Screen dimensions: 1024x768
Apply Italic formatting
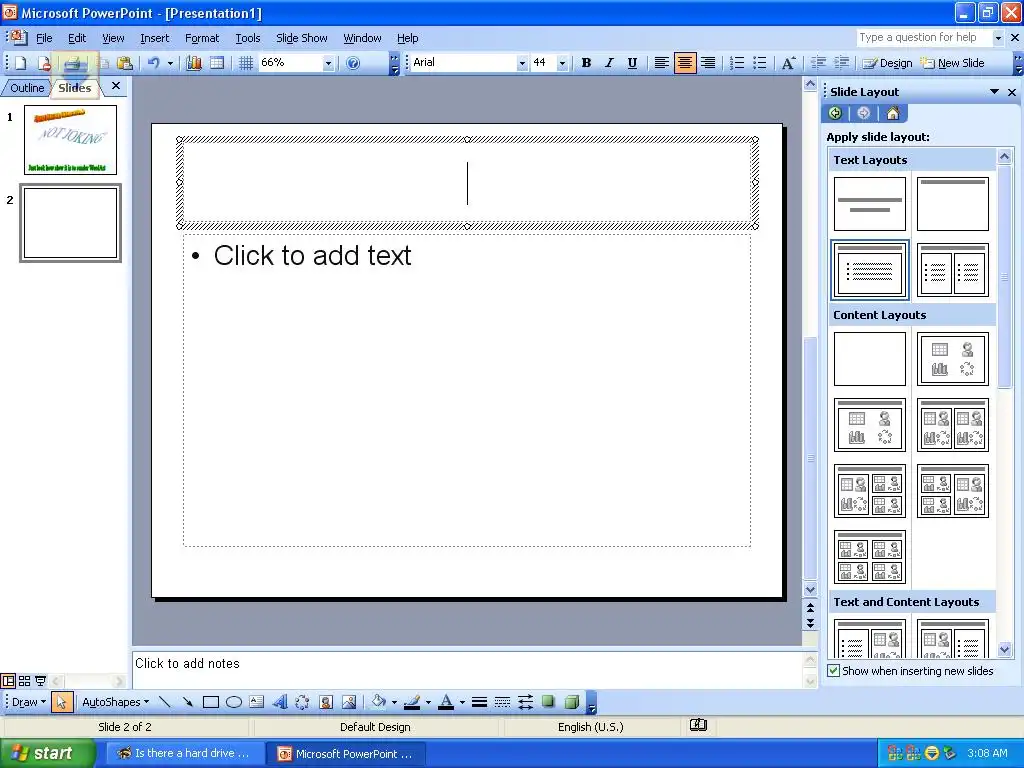coord(609,63)
